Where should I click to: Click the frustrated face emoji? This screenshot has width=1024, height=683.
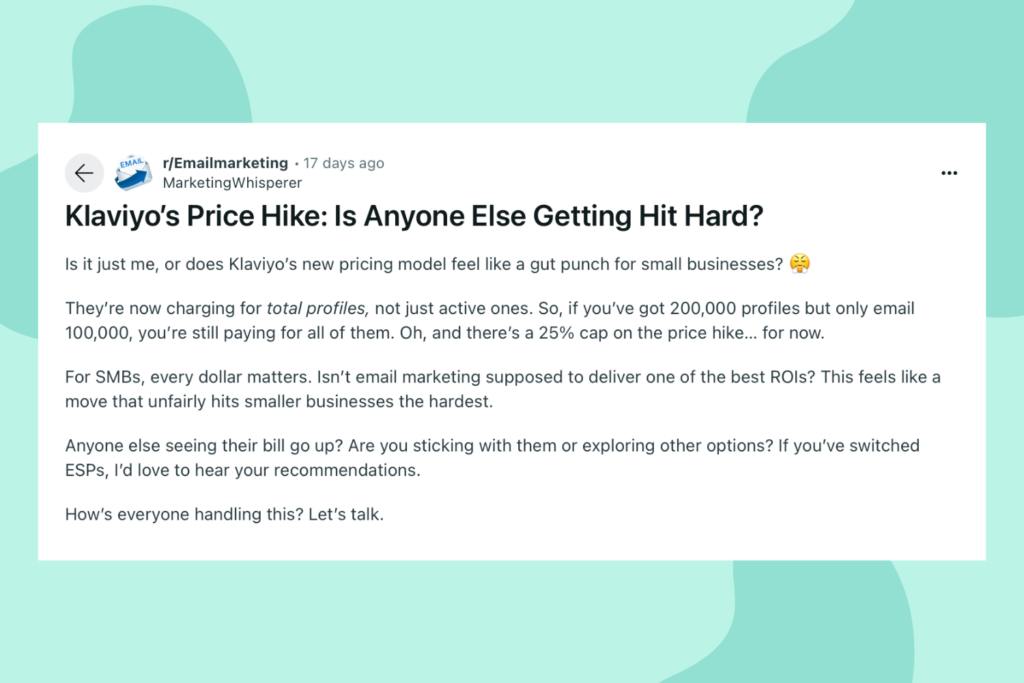799,264
